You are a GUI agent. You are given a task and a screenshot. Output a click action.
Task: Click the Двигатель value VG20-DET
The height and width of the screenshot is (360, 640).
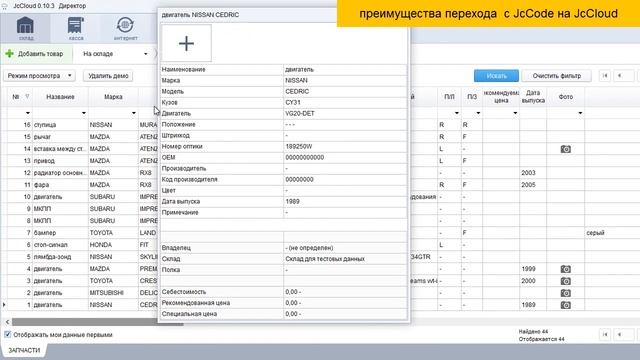pyautogui.click(x=300, y=113)
